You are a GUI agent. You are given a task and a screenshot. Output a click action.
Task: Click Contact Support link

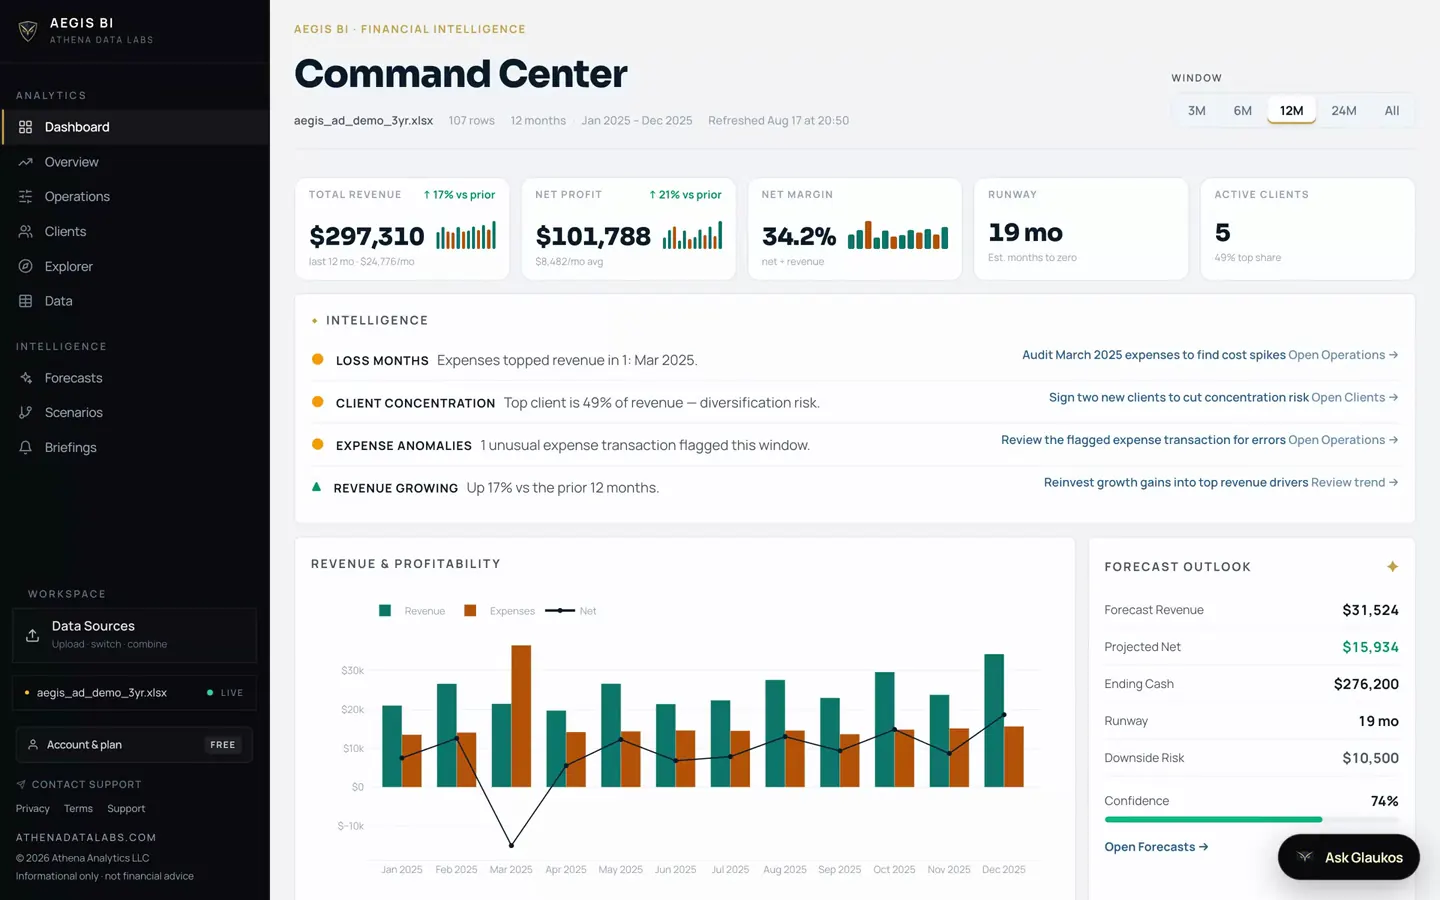[79, 785]
